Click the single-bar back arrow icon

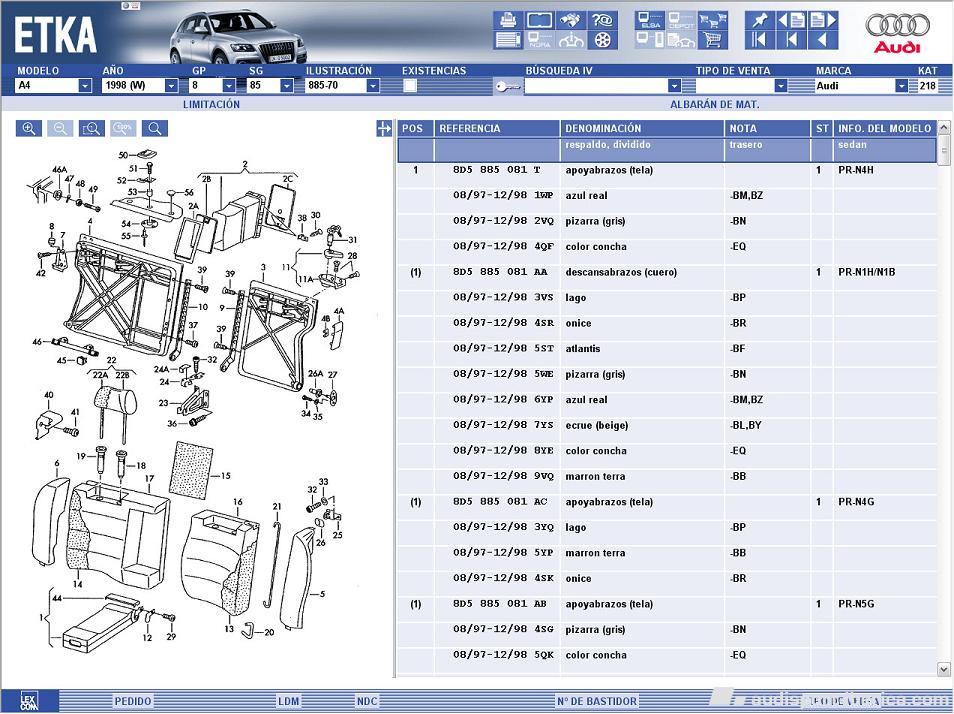(x=792, y=40)
